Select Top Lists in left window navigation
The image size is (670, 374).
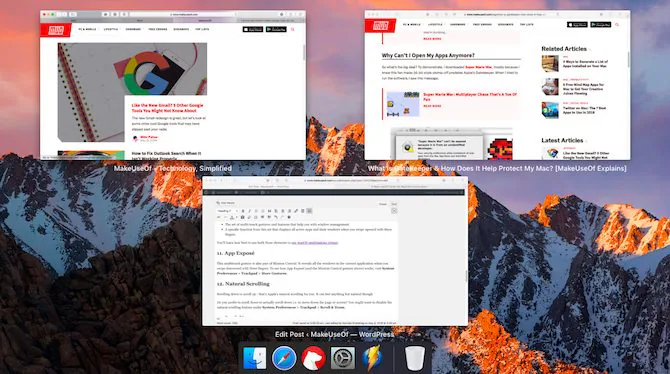(x=202, y=29)
